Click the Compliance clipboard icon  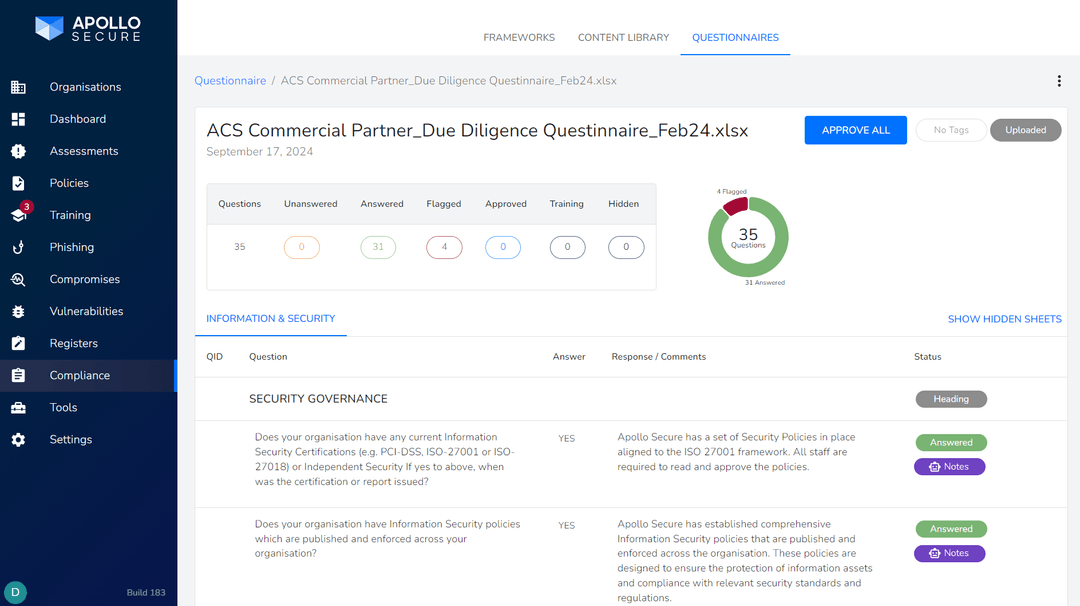click(19, 375)
